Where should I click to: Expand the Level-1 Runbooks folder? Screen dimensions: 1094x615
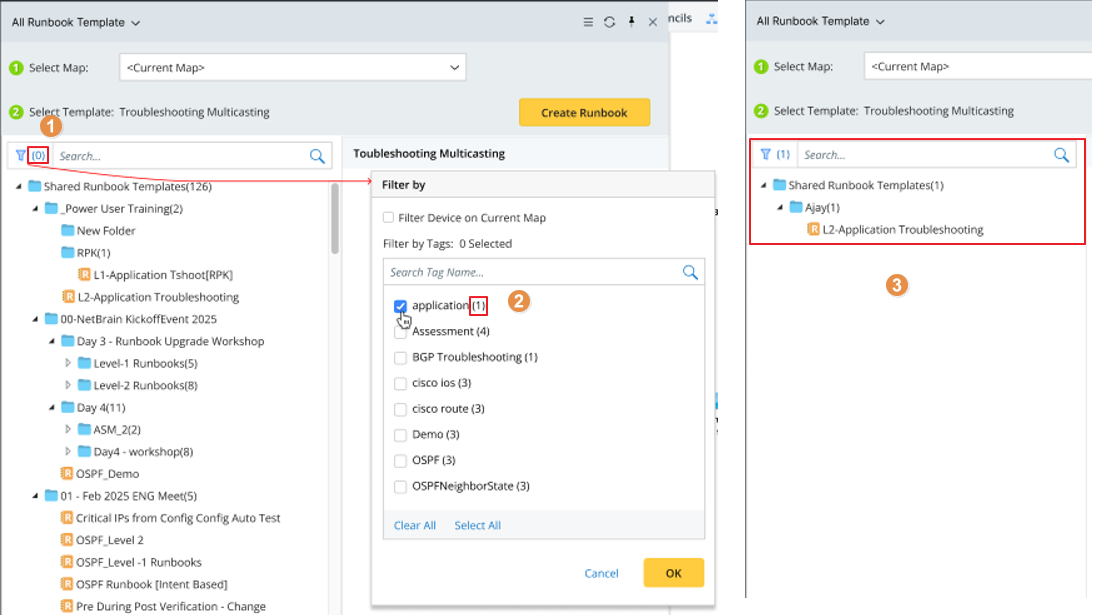coord(69,363)
